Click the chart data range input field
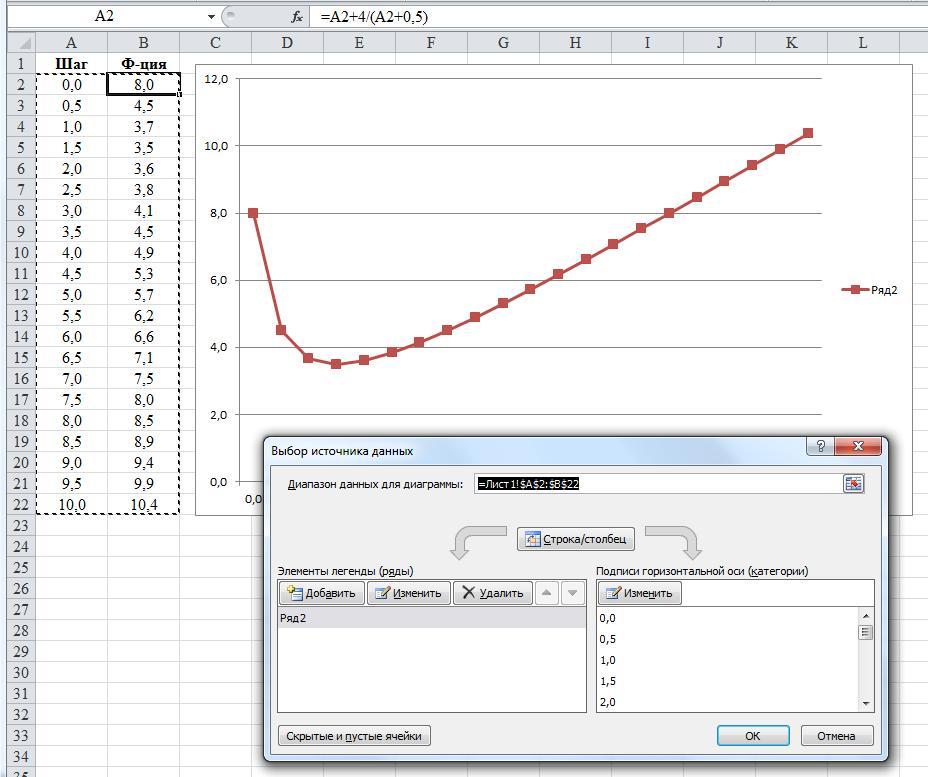Image resolution: width=928 pixels, height=777 pixels. (658, 483)
